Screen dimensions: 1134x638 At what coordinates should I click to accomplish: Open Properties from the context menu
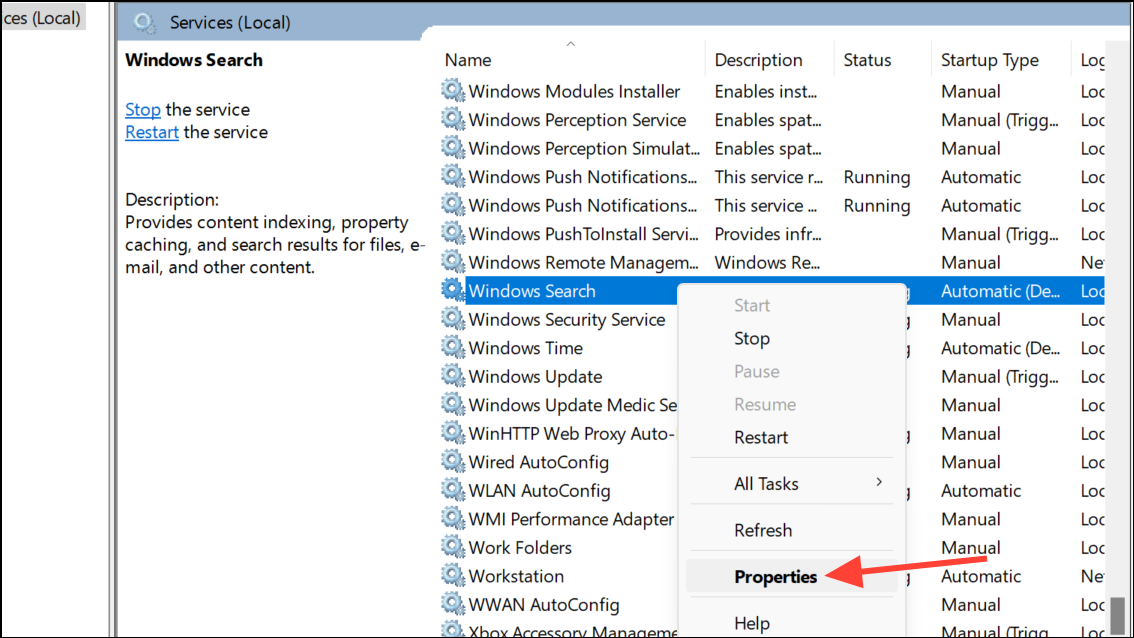792,577
